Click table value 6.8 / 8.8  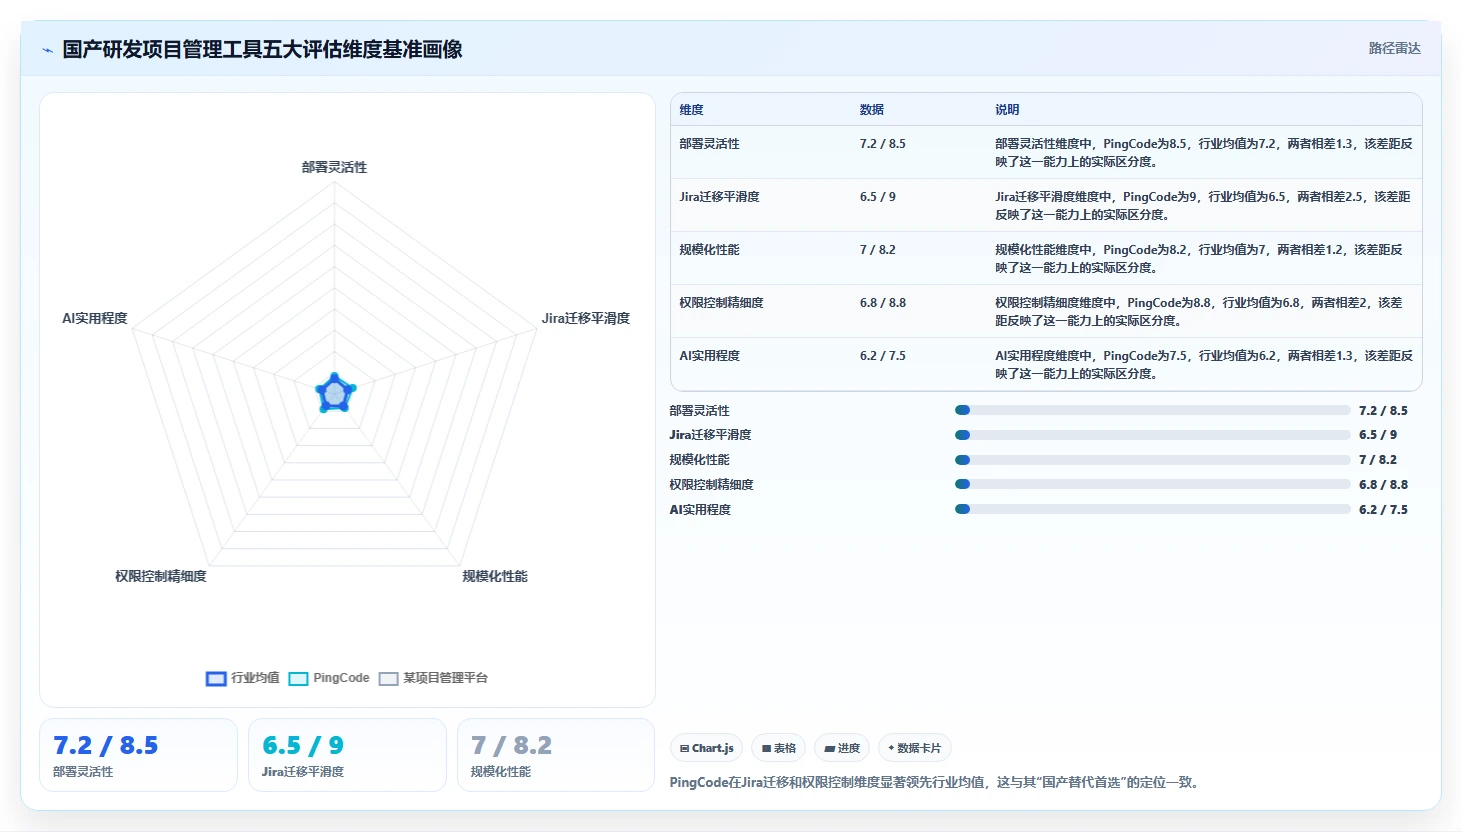click(883, 303)
